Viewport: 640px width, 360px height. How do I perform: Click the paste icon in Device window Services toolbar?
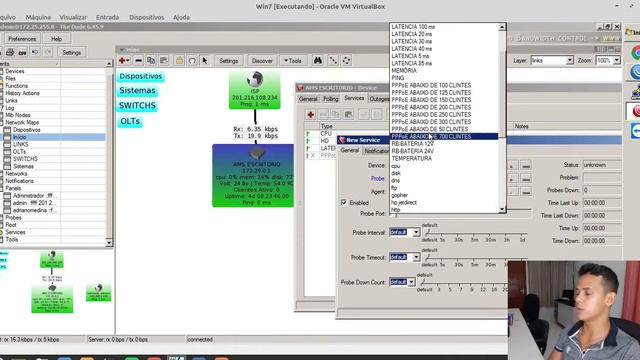[349, 114]
